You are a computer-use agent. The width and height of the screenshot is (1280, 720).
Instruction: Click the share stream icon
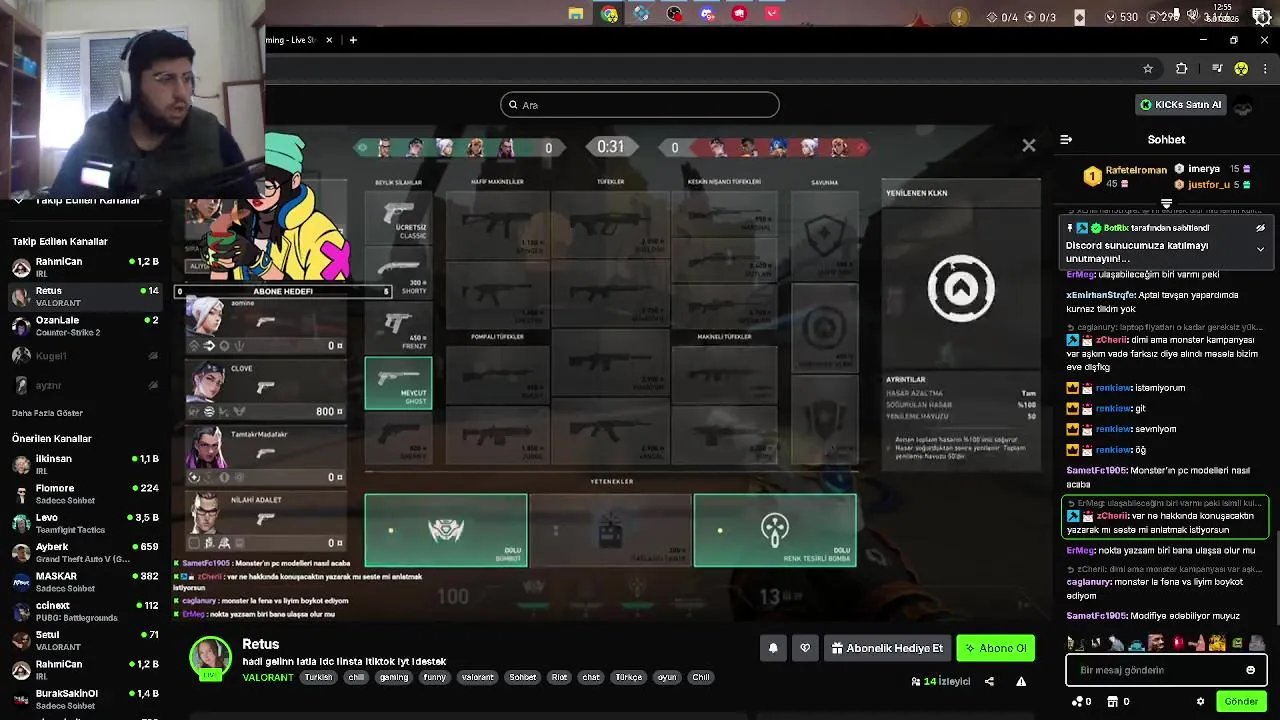[989, 681]
